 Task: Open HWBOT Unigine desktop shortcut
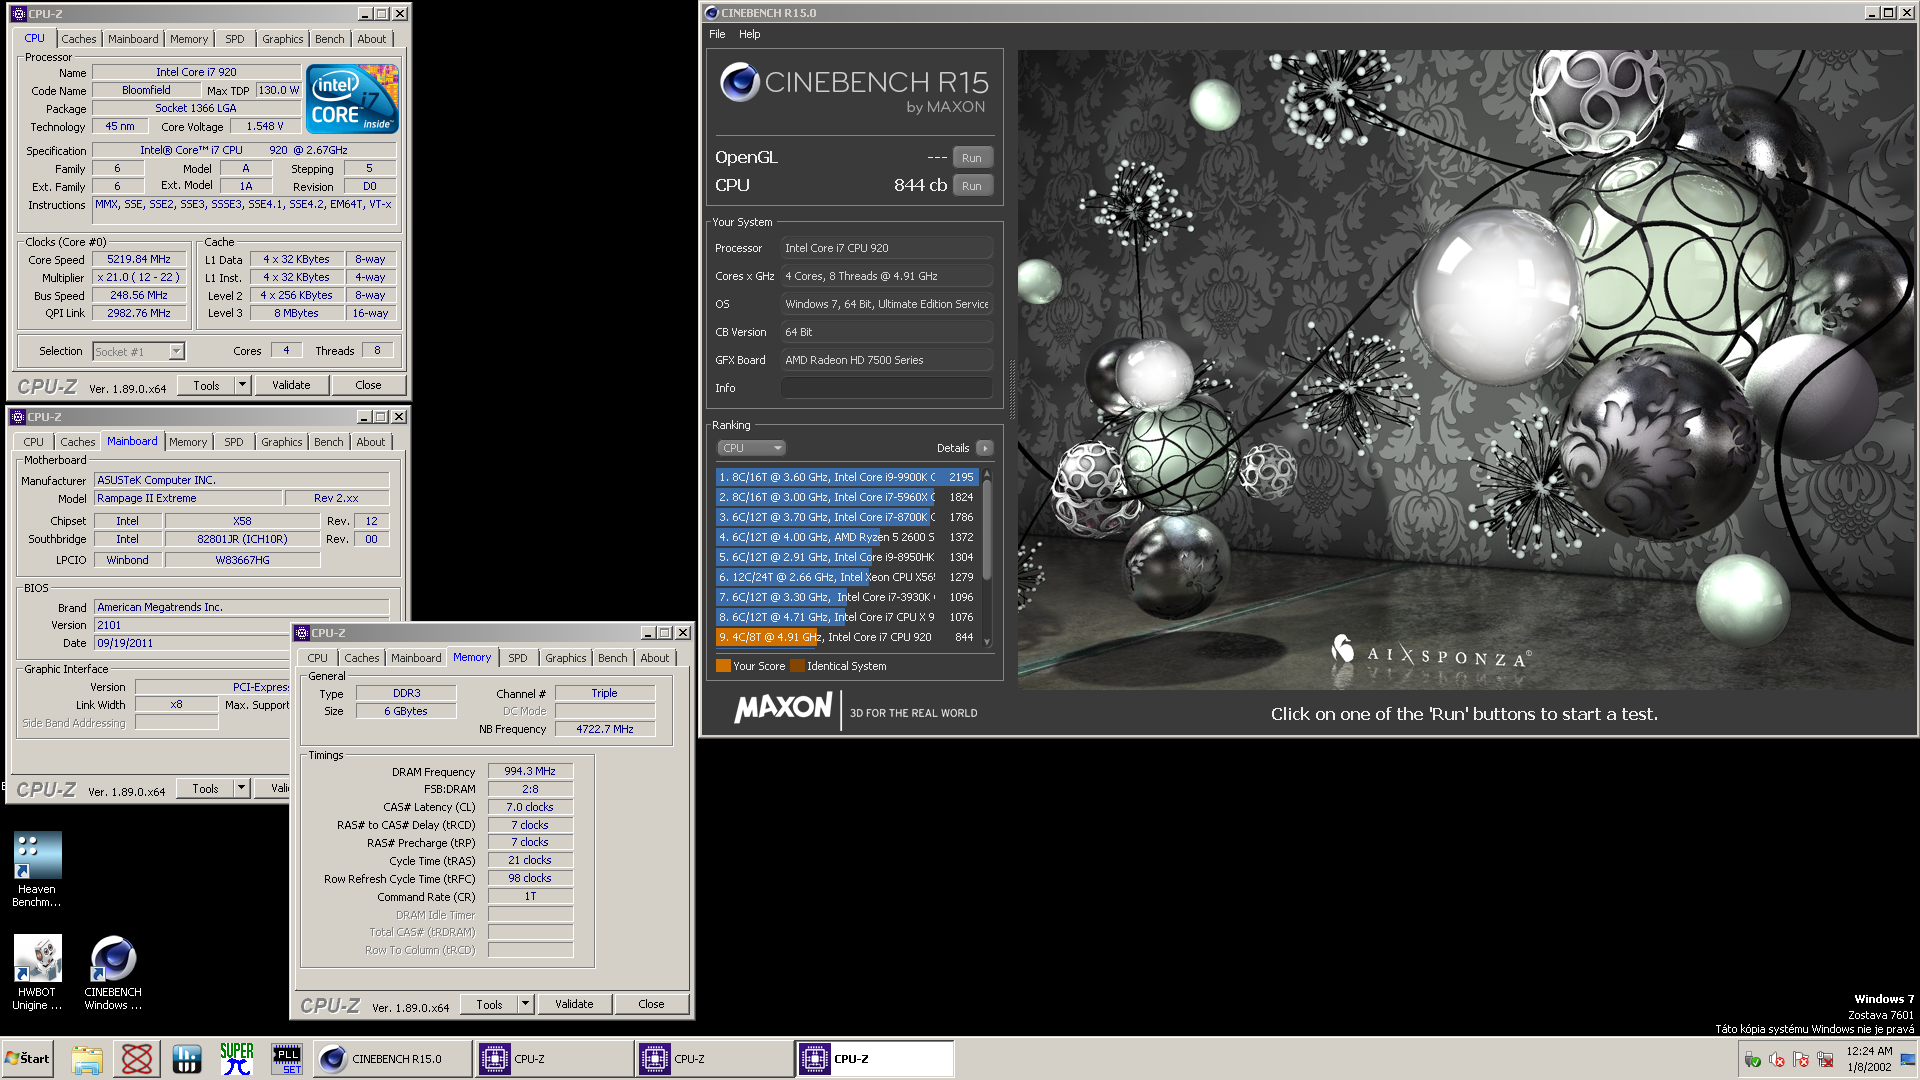[x=37, y=973]
